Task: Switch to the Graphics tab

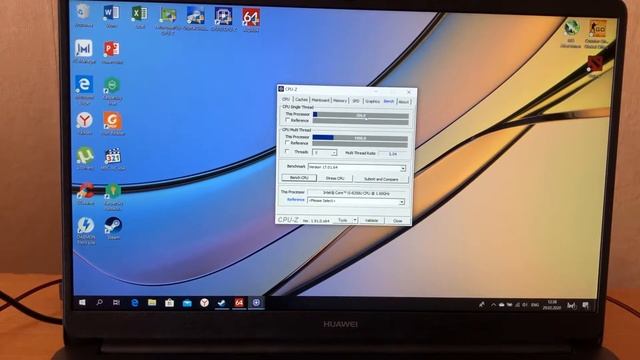Action: [372, 101]
